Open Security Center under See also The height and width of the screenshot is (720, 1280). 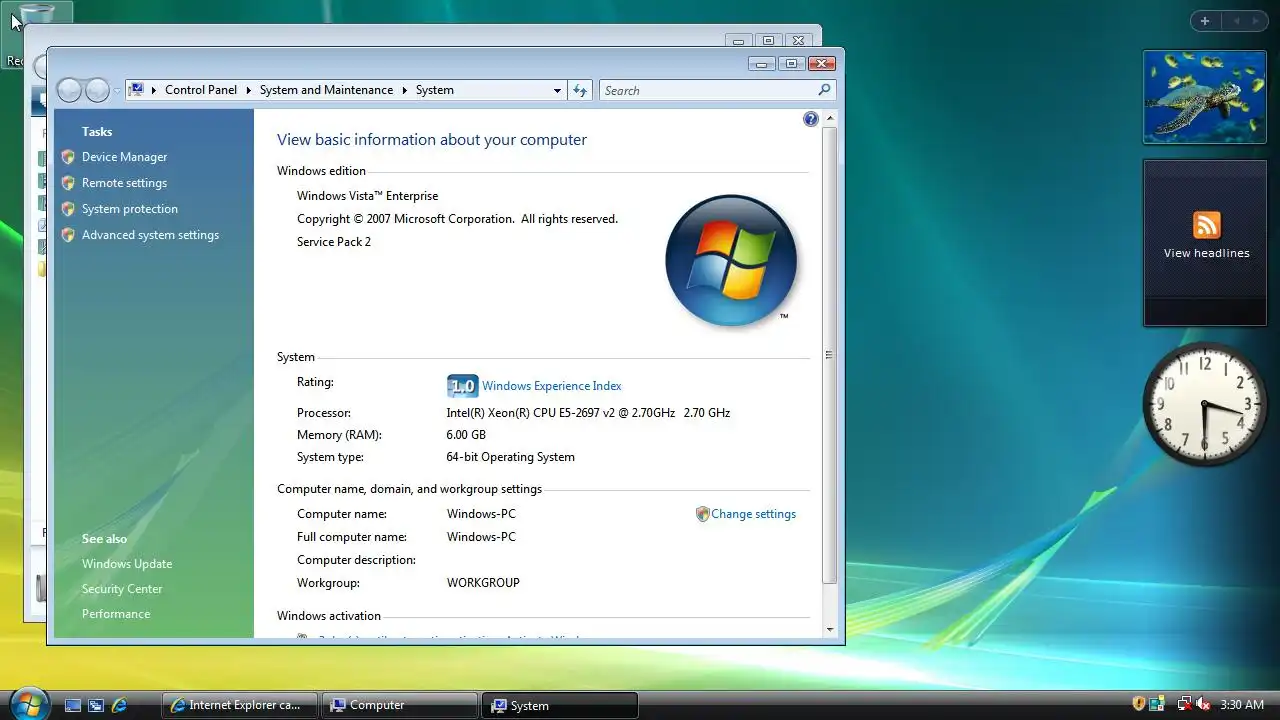point(122,589)
